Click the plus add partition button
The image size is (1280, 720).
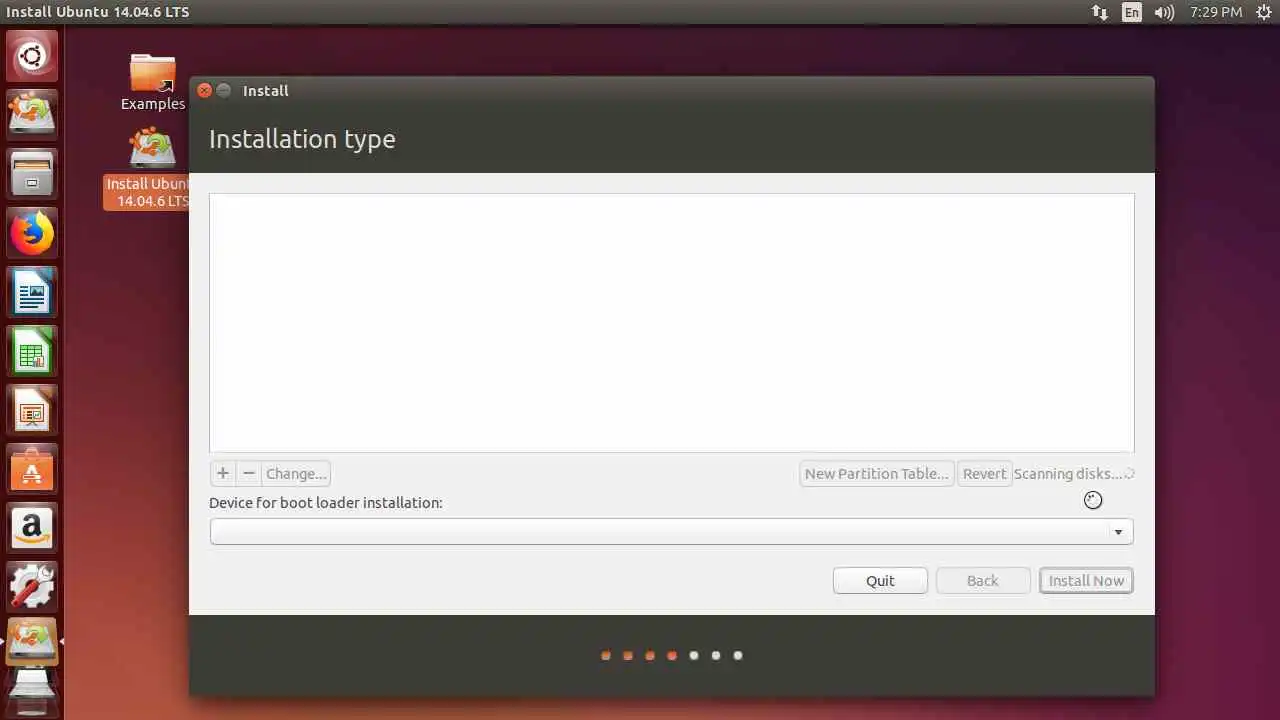coord(223,473)
